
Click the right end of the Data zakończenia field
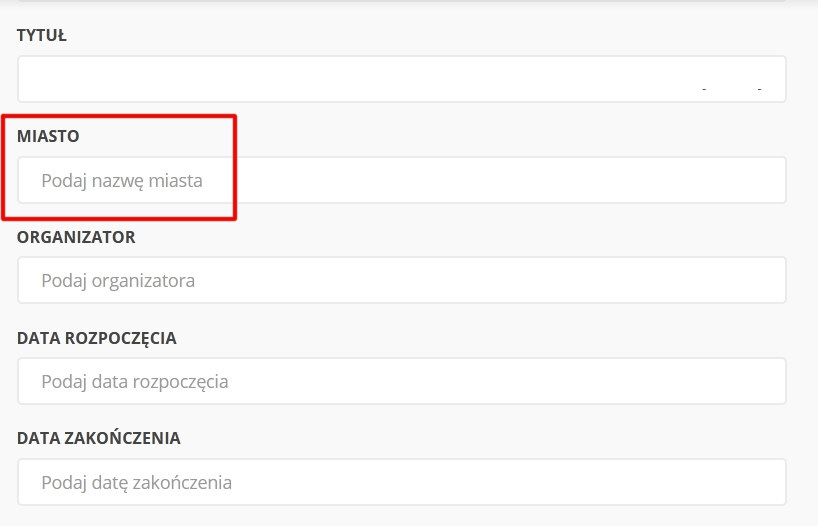[770, 482]
